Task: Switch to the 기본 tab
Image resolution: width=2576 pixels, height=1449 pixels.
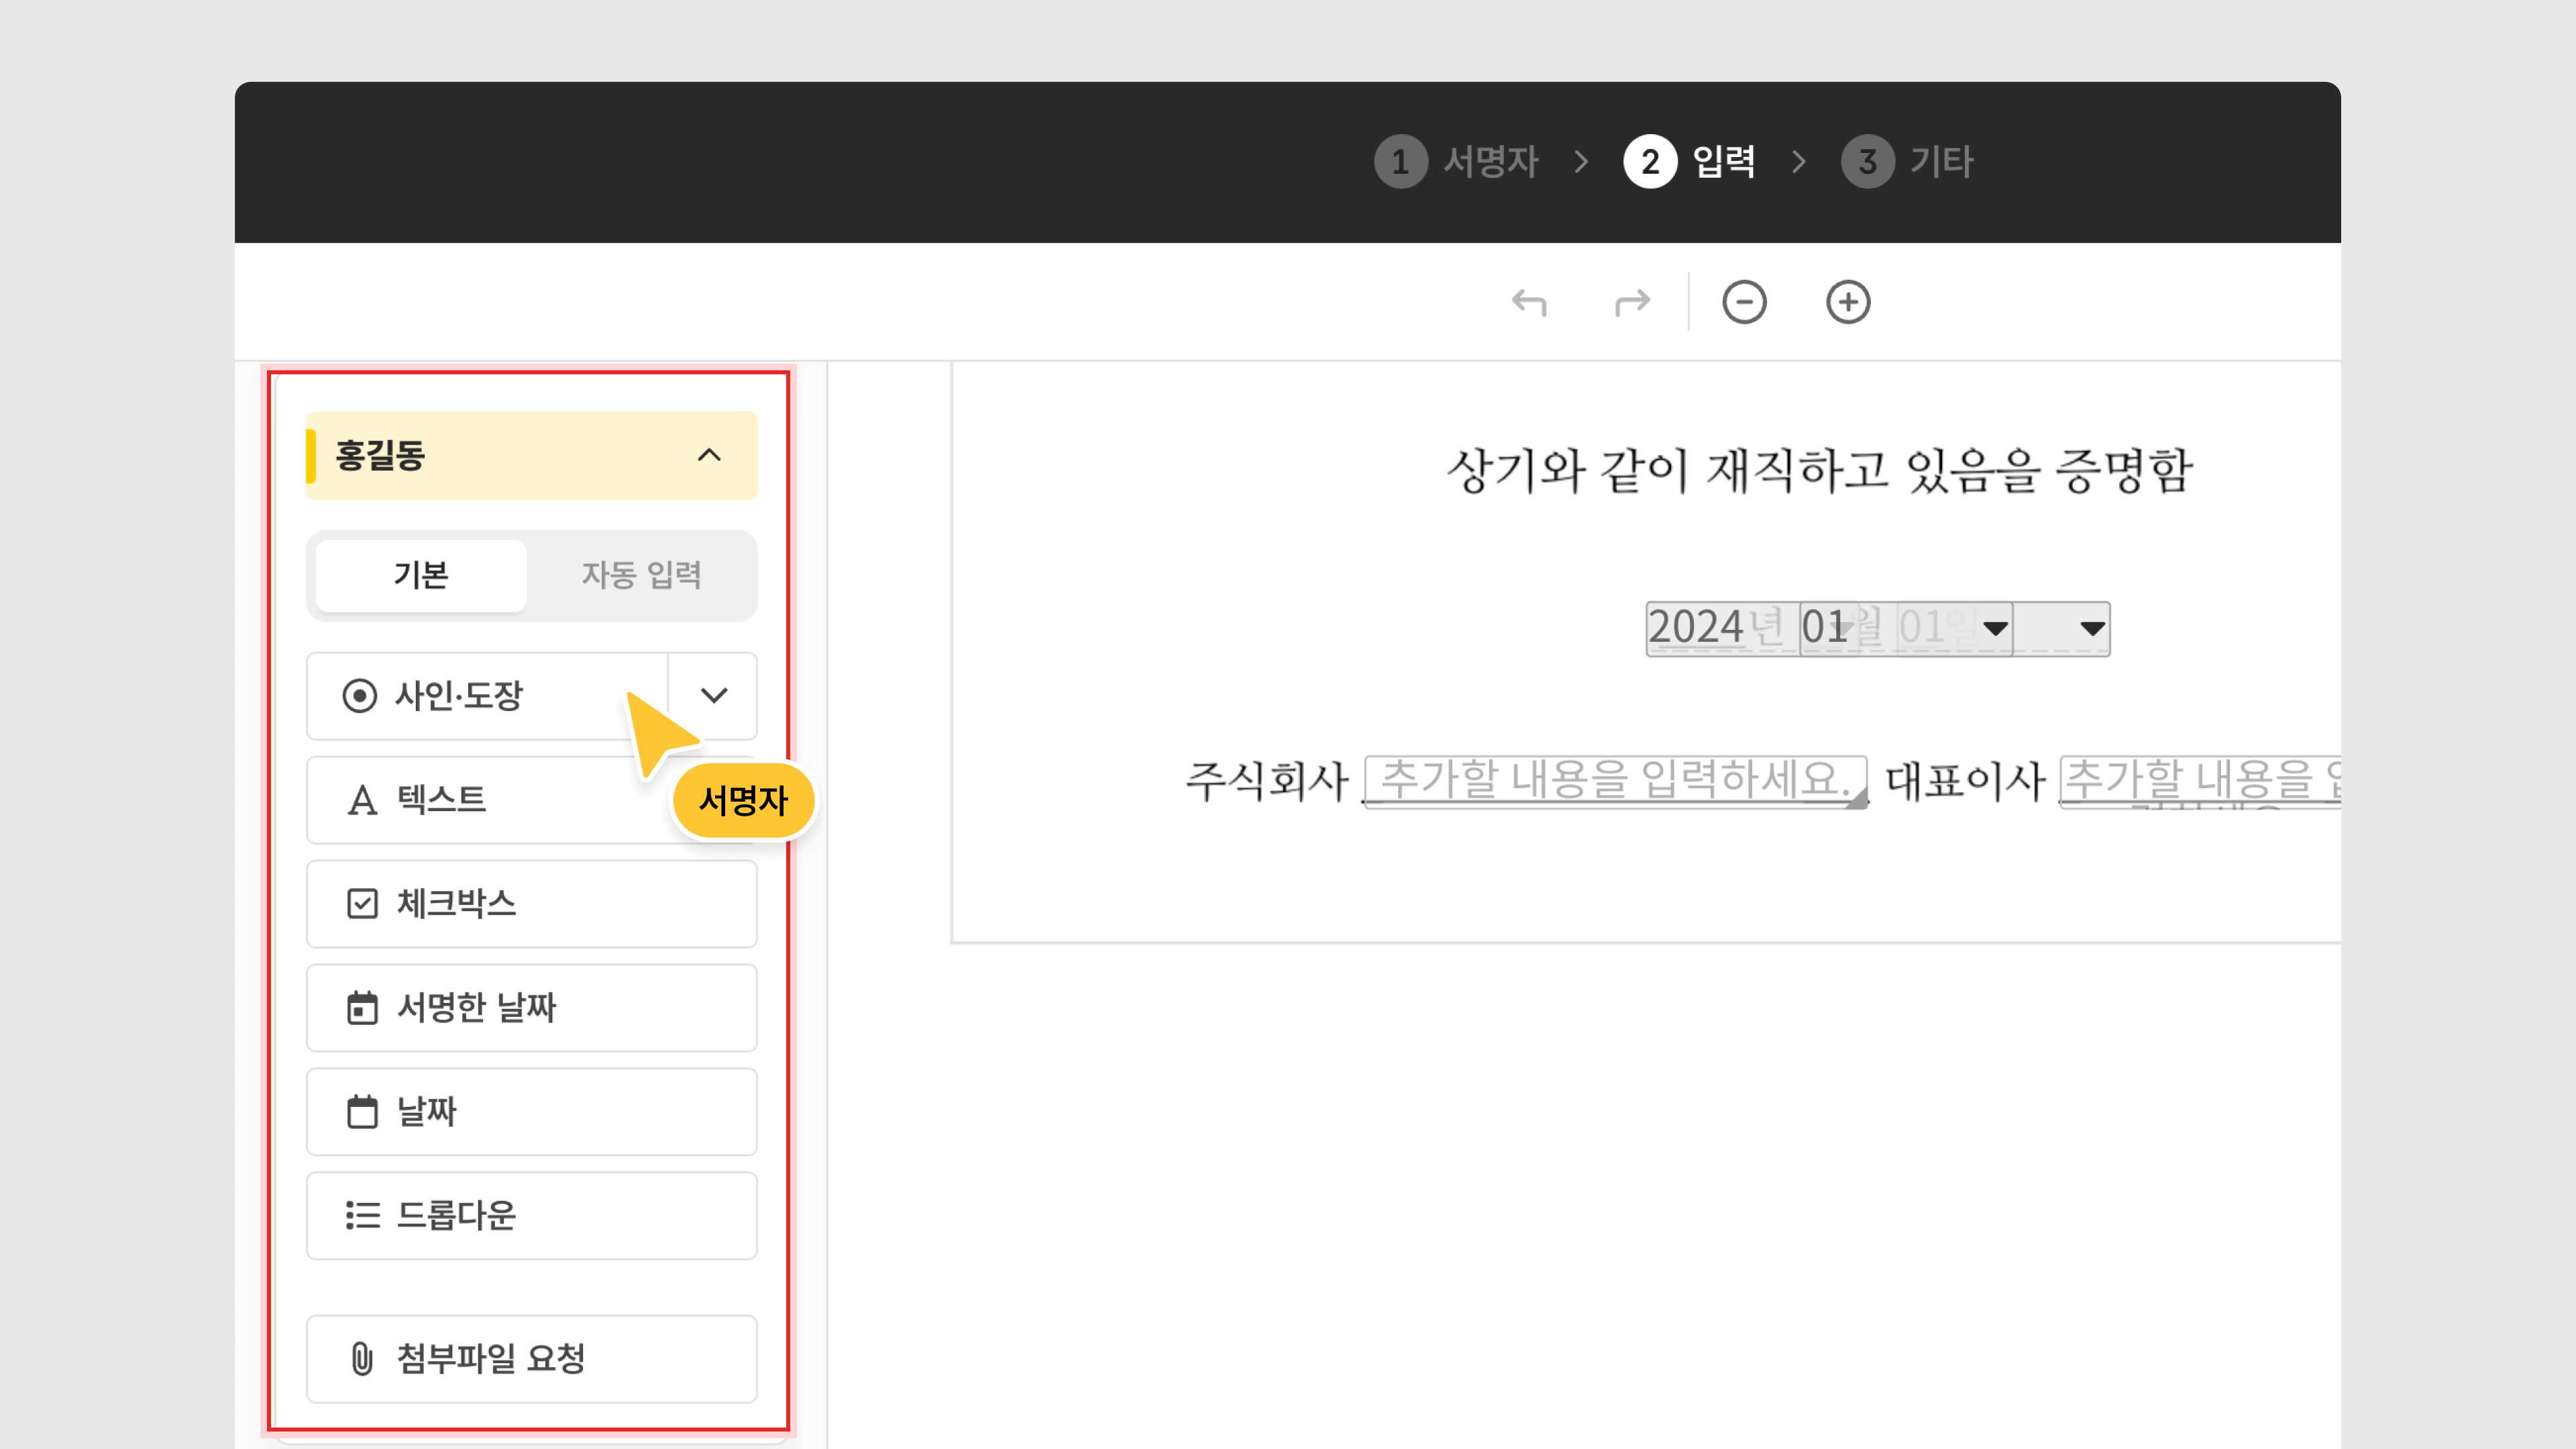Action: click(x=421, y=576)
